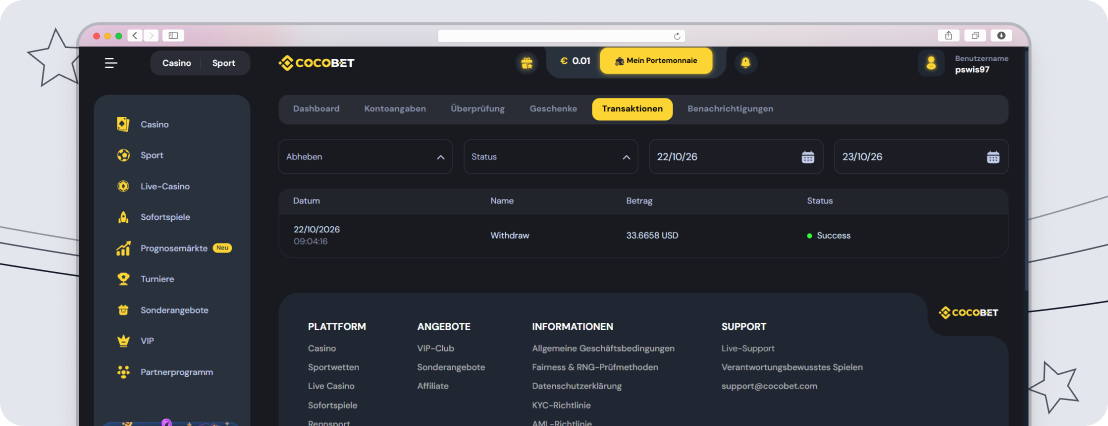Open Verantwortungsbewusstes Spielen link
1108x426 pixels.
[792, 367]
